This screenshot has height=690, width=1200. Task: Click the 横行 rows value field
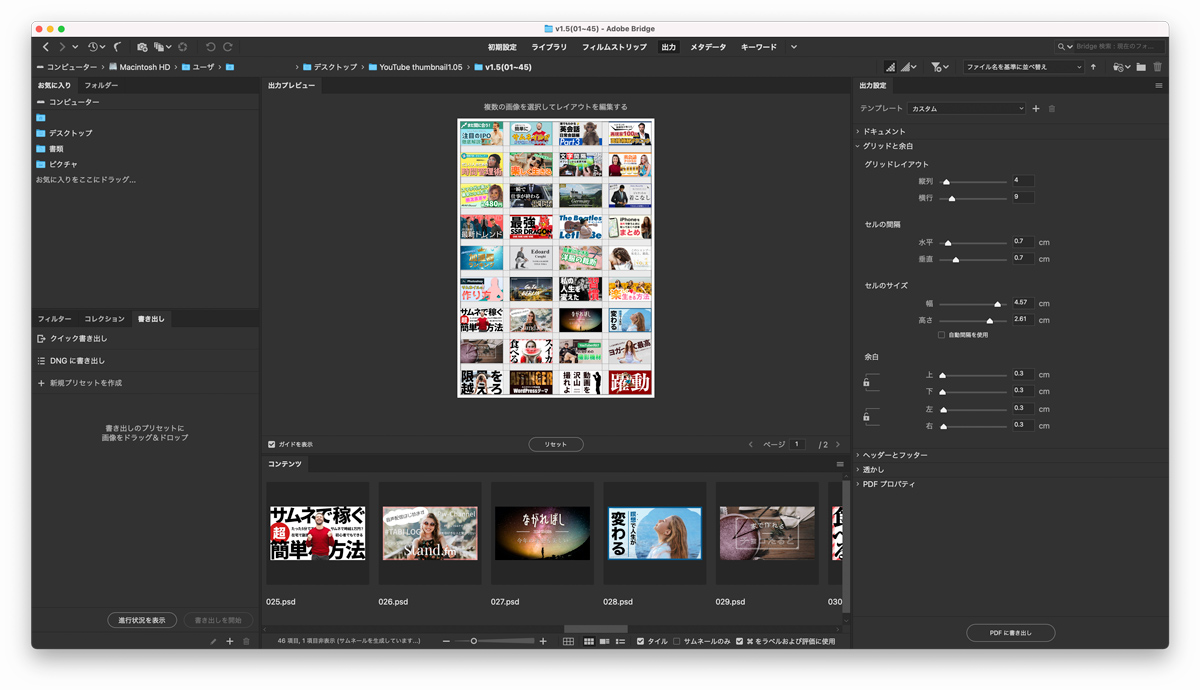pos(1023,198)
